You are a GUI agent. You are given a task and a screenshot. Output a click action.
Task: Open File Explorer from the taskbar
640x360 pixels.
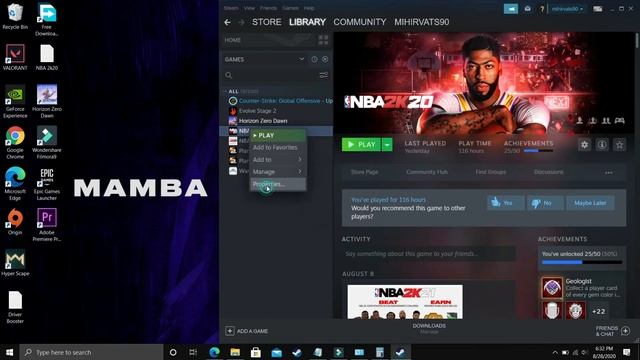click(x=235, y=352)
